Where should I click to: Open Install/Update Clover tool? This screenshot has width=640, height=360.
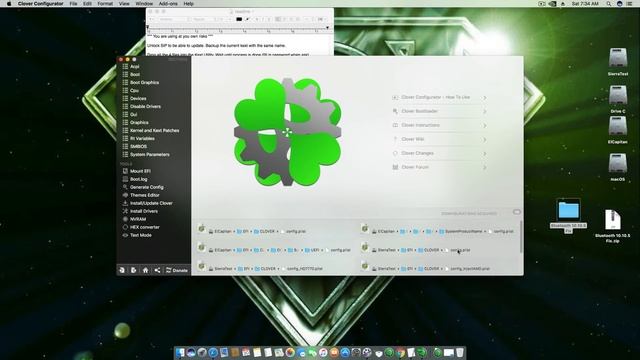151,203
